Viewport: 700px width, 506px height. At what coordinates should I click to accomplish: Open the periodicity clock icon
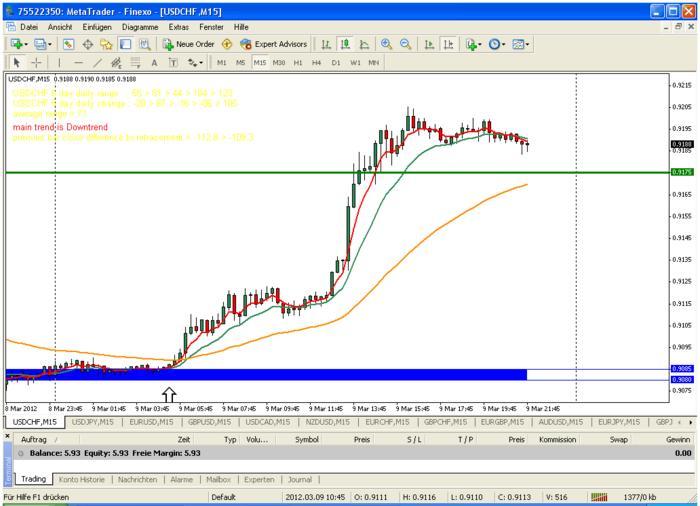click(x=494, y=44)
